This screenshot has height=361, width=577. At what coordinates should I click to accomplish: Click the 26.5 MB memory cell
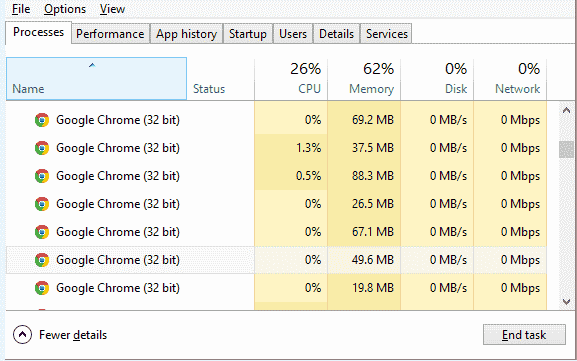point(364,204)
